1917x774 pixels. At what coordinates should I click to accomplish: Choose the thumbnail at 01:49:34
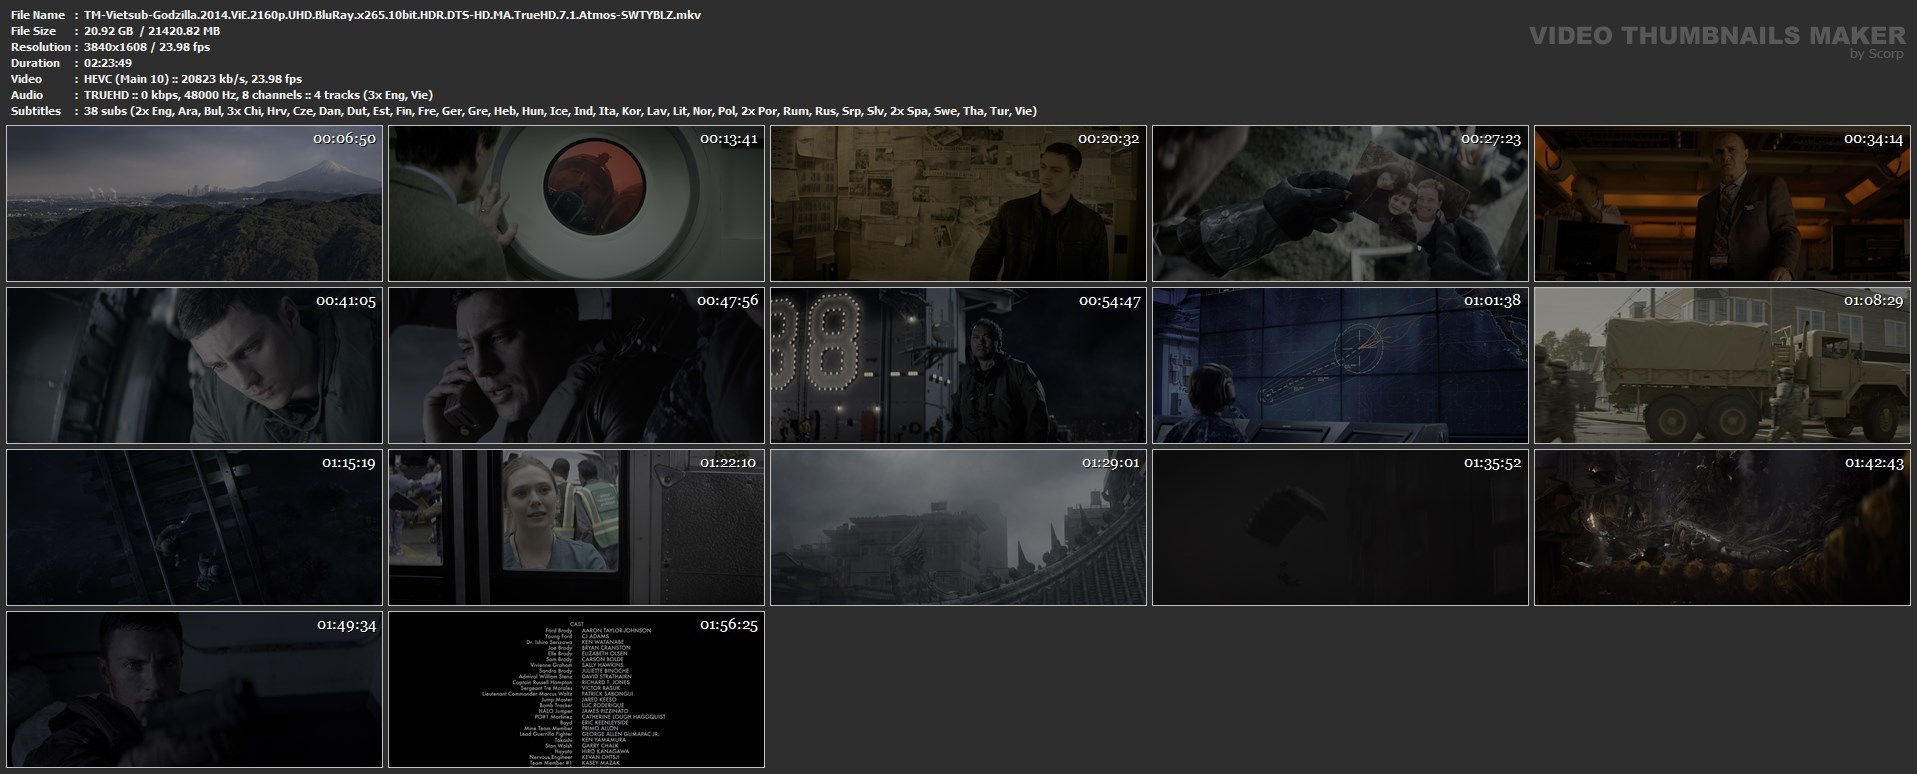(195, 690)
